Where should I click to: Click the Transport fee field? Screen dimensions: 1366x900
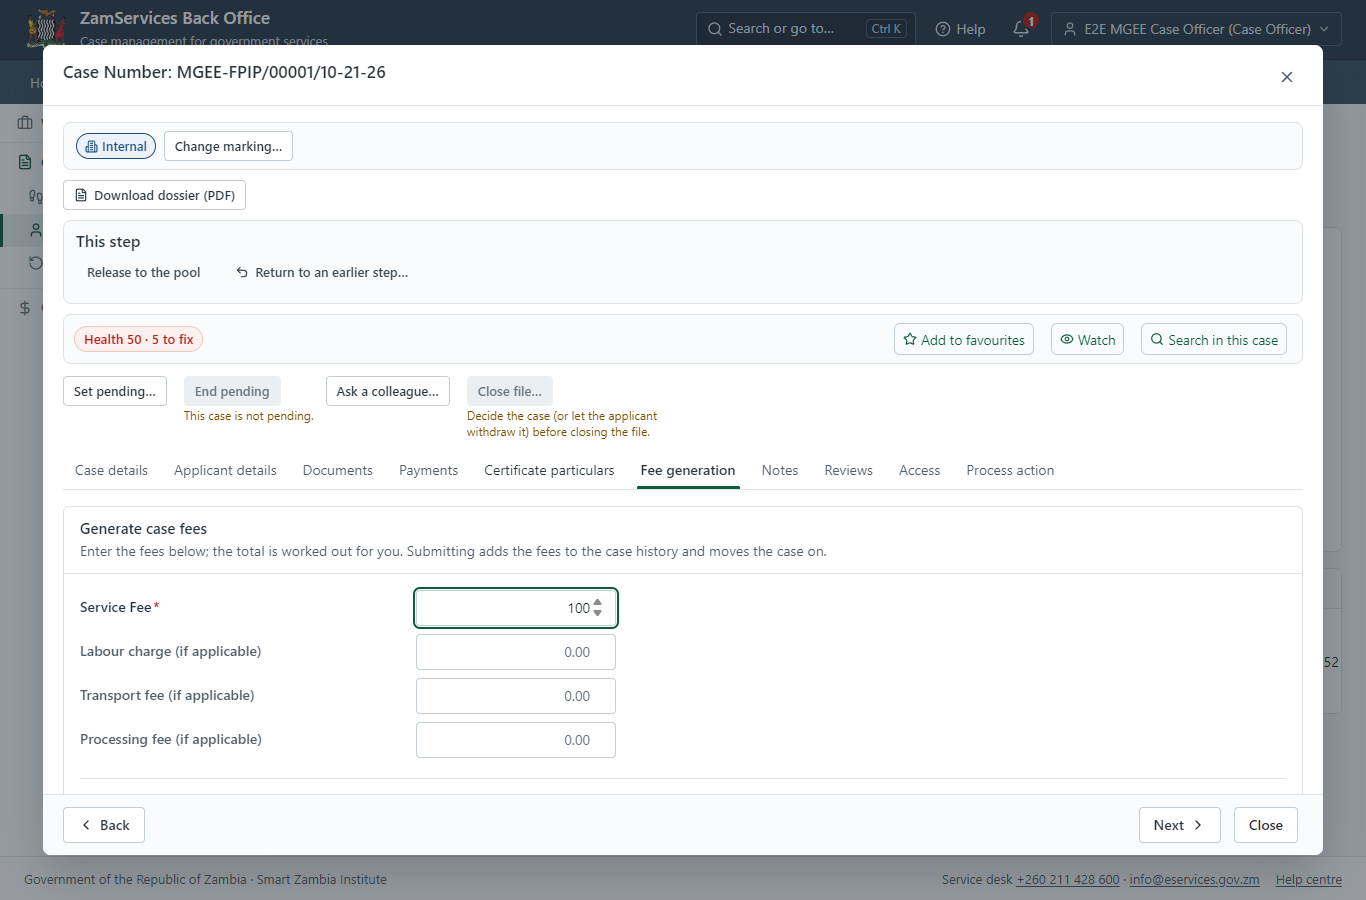[x=516, y=696]
